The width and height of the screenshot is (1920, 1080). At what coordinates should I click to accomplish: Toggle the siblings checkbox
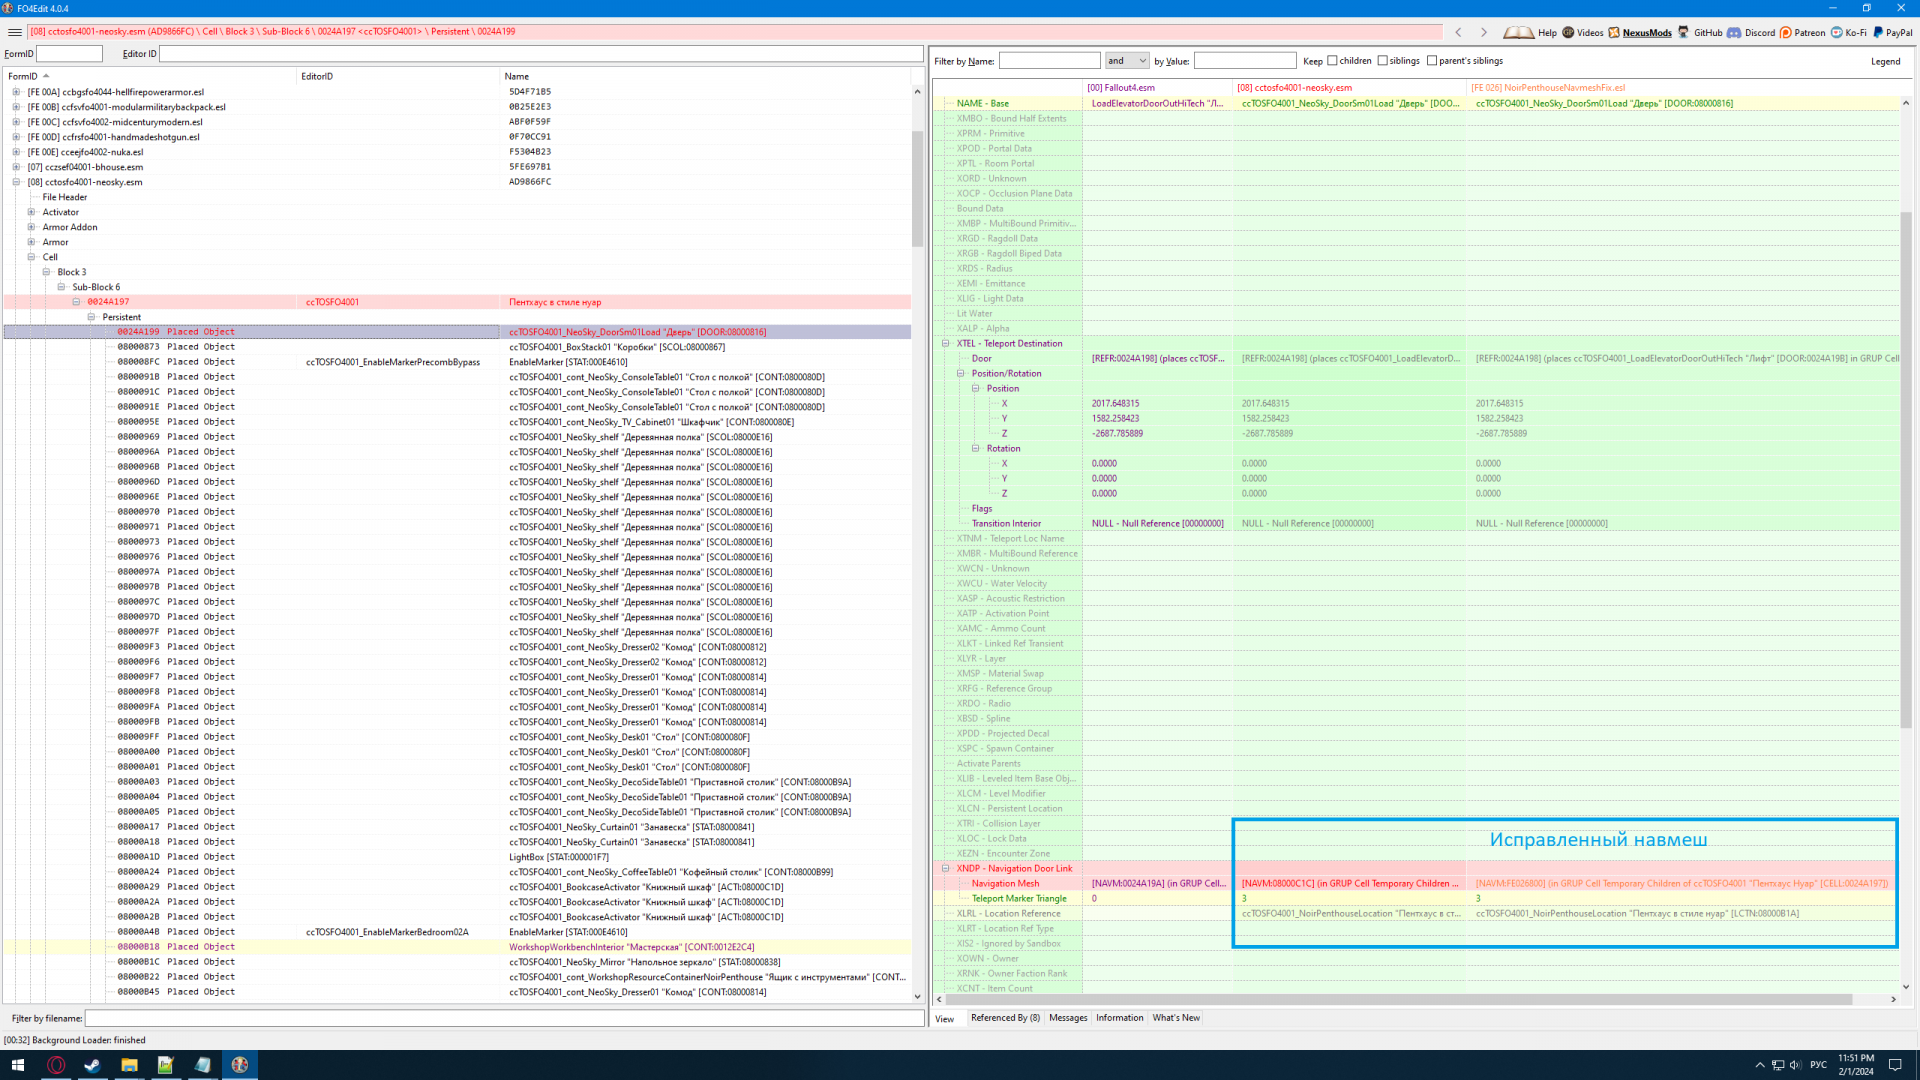(1382, 61)
